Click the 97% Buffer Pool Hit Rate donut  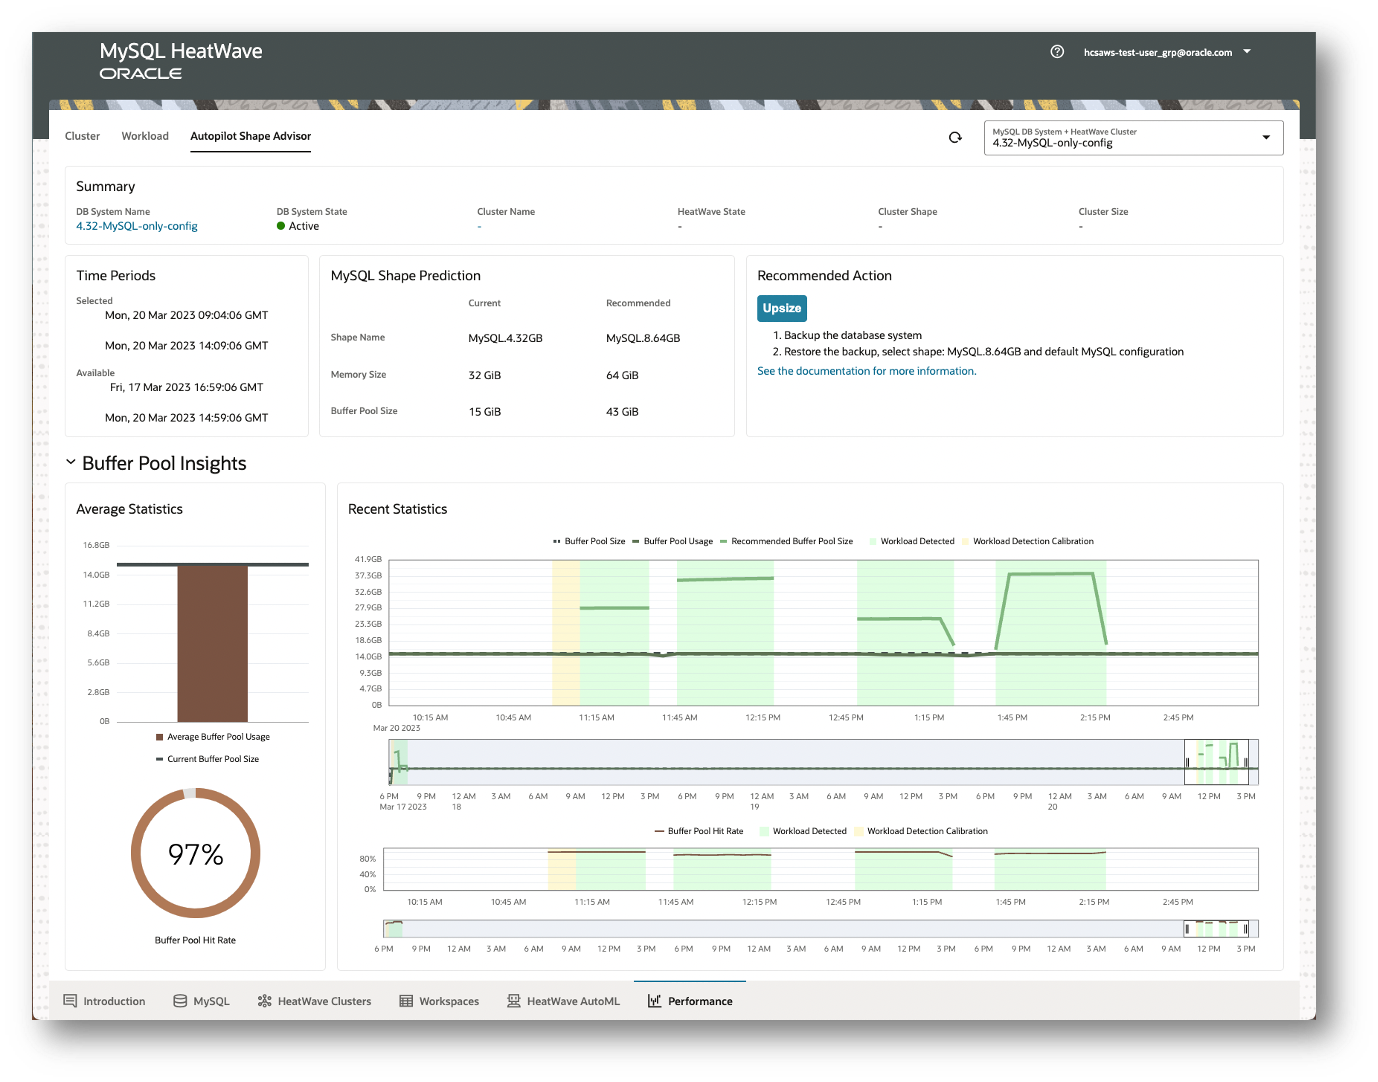(x=195, y=853)
